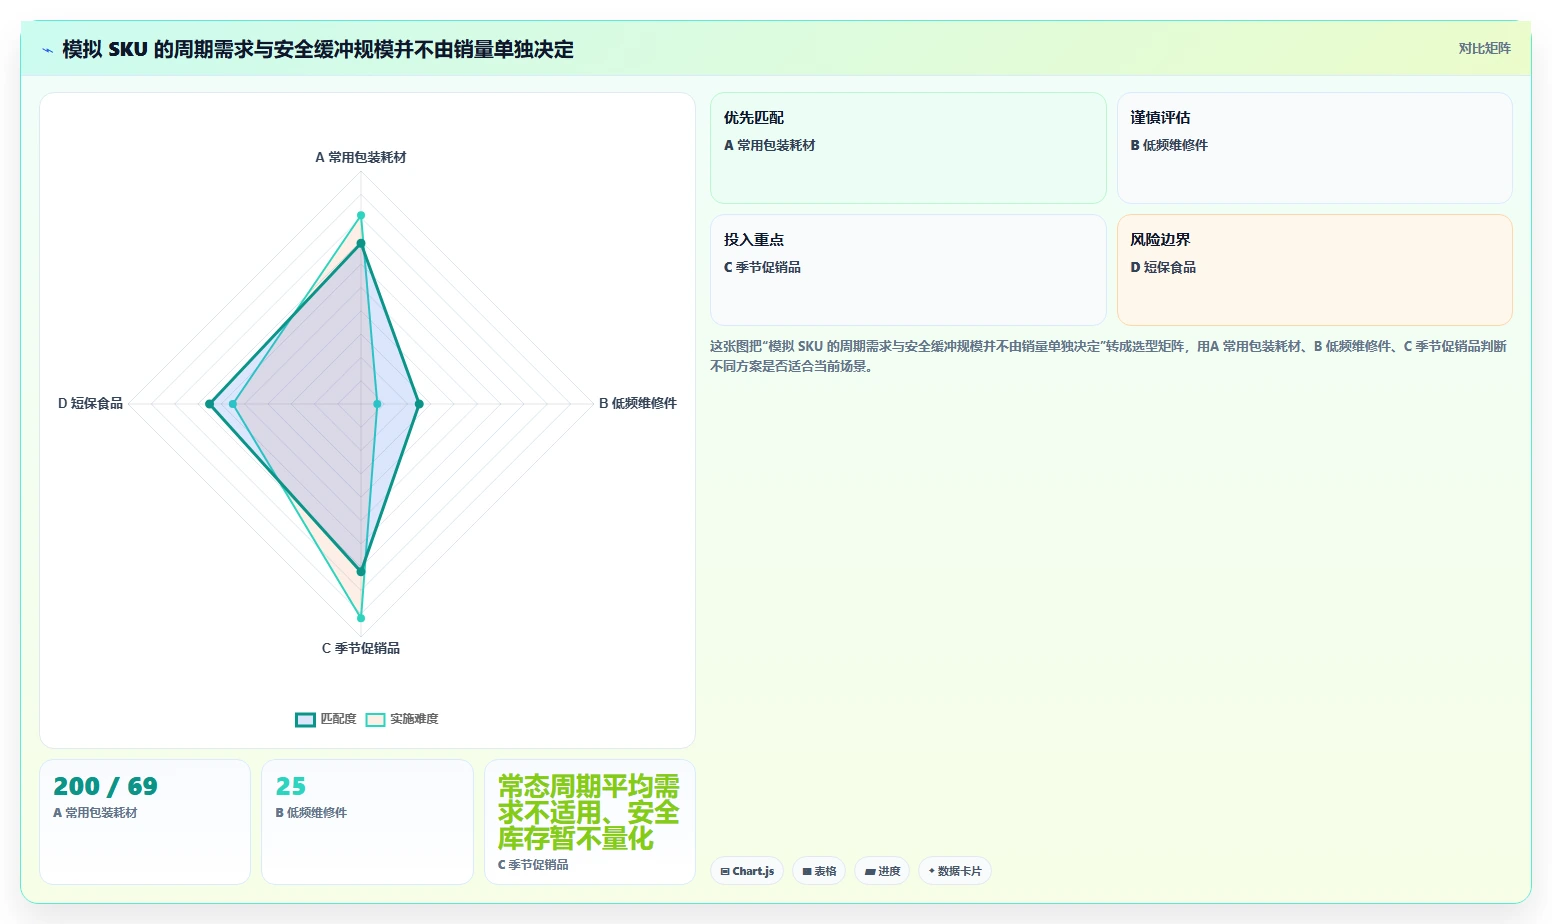
Task: Click A 常用包装耗材 inside 优先匹配 card
Action: pyautogui.click(x=770, y=145)
